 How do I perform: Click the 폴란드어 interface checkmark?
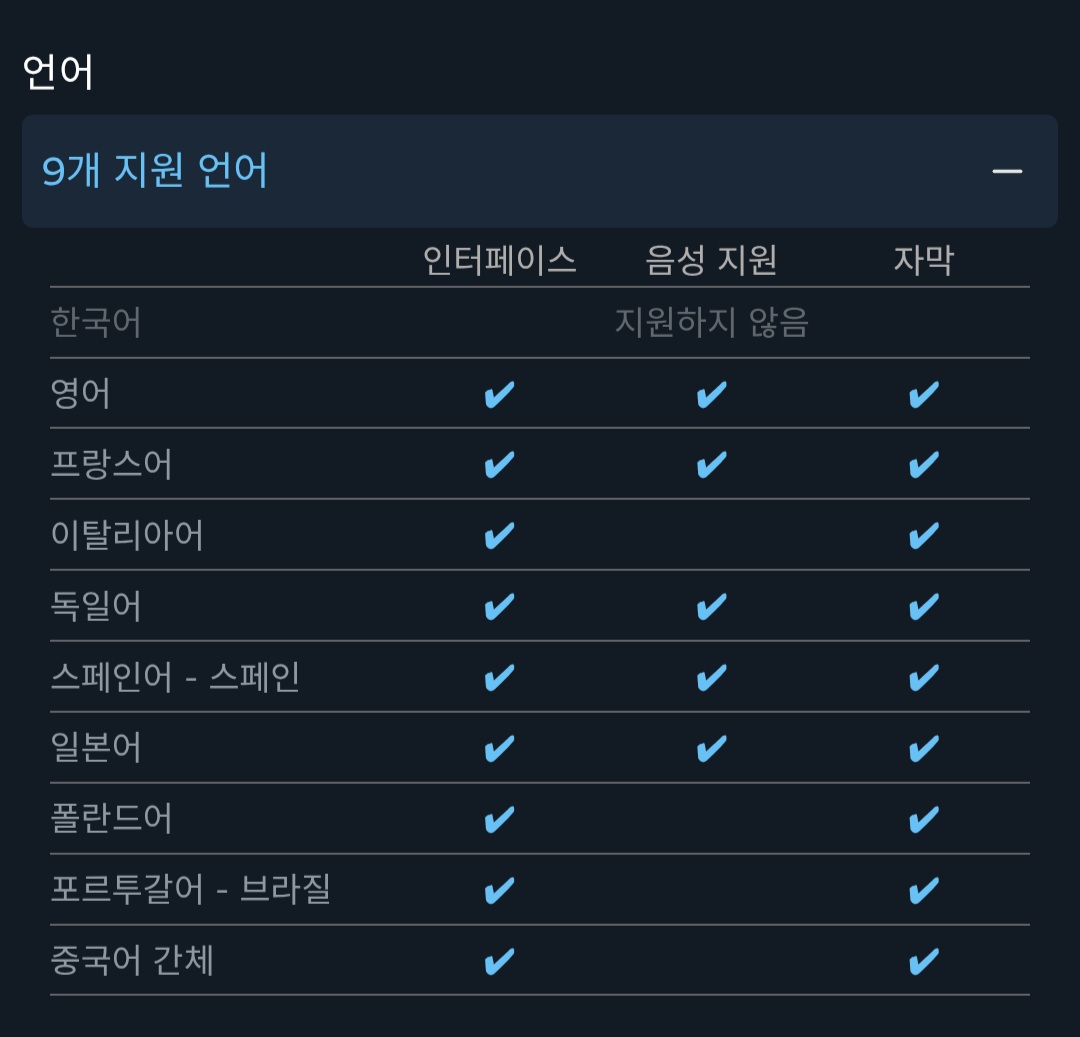tap(499, 819)
